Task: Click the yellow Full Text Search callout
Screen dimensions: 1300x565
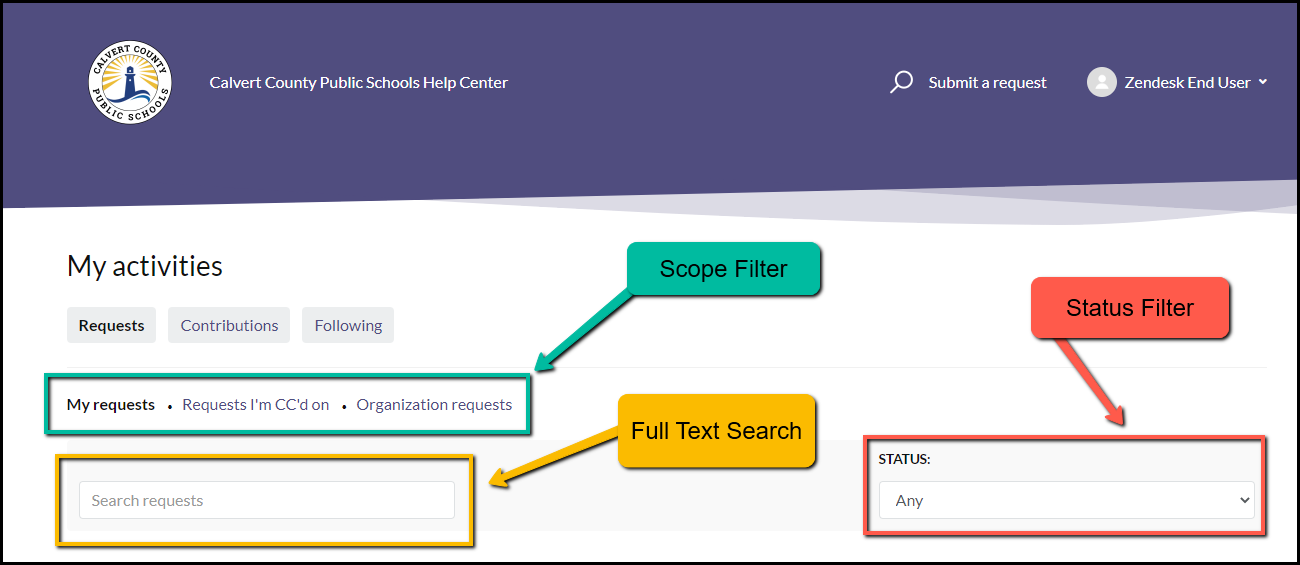Action: [x=716, y=431]
